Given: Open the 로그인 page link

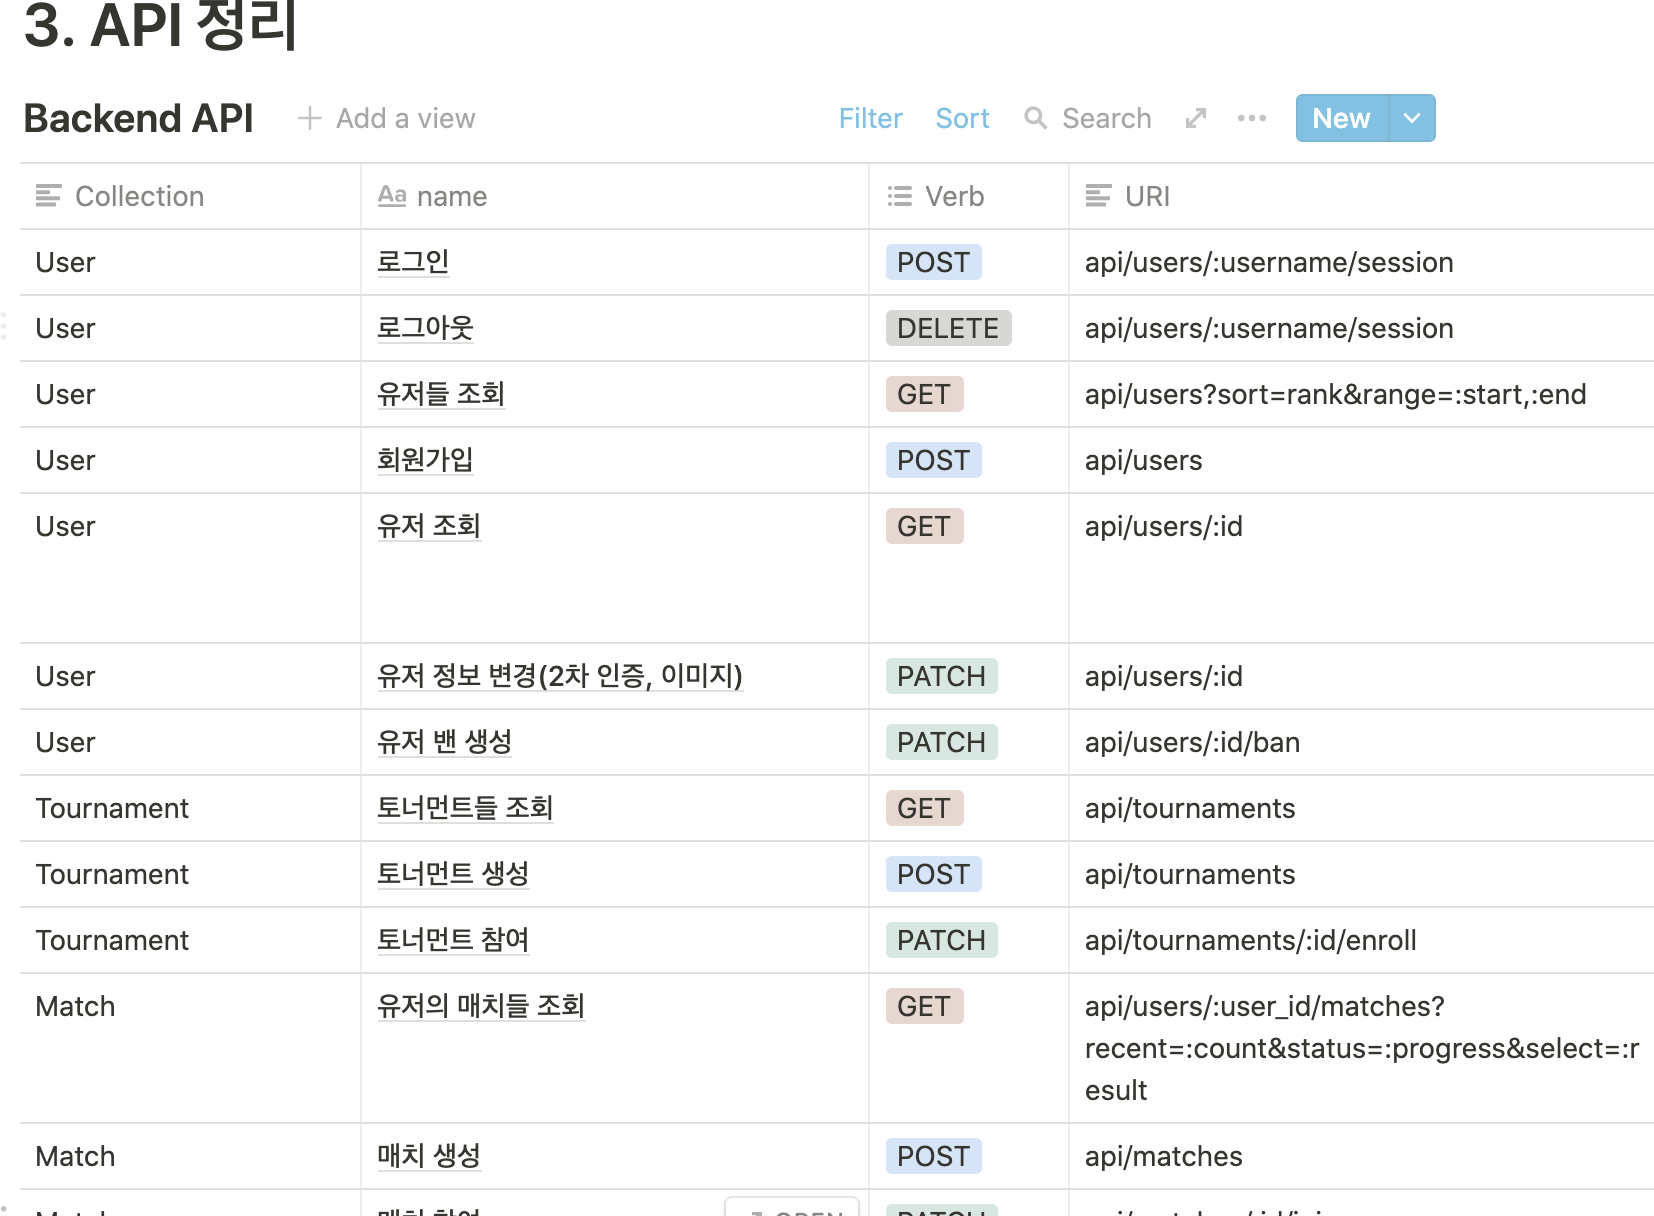Looking at the screenshot, I should coord(412,262).
